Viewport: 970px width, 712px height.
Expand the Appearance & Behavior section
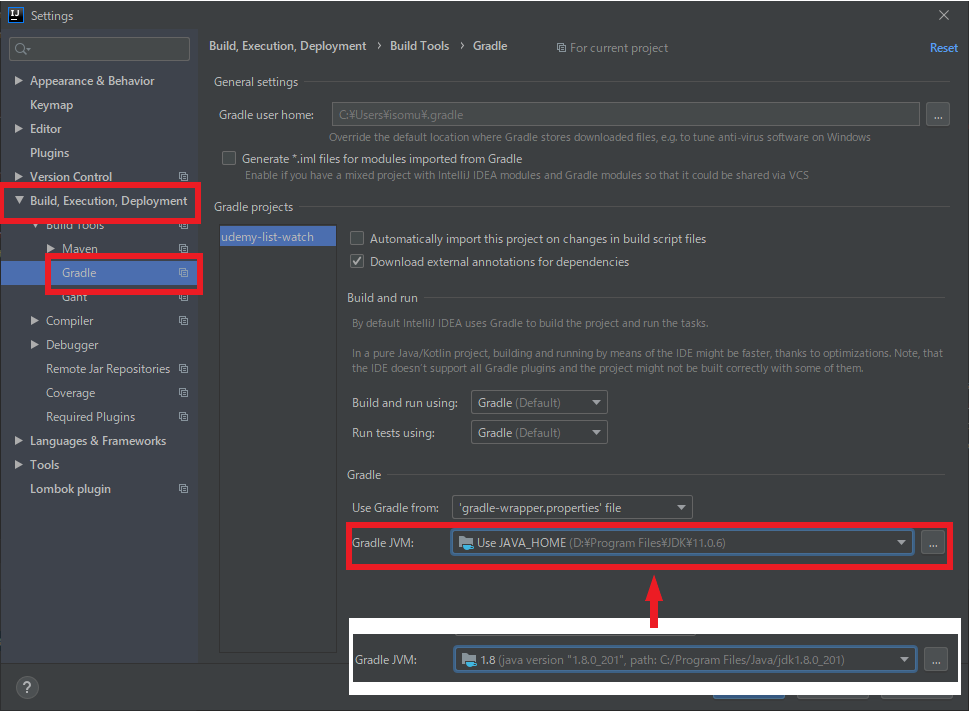tap(19, 80)
